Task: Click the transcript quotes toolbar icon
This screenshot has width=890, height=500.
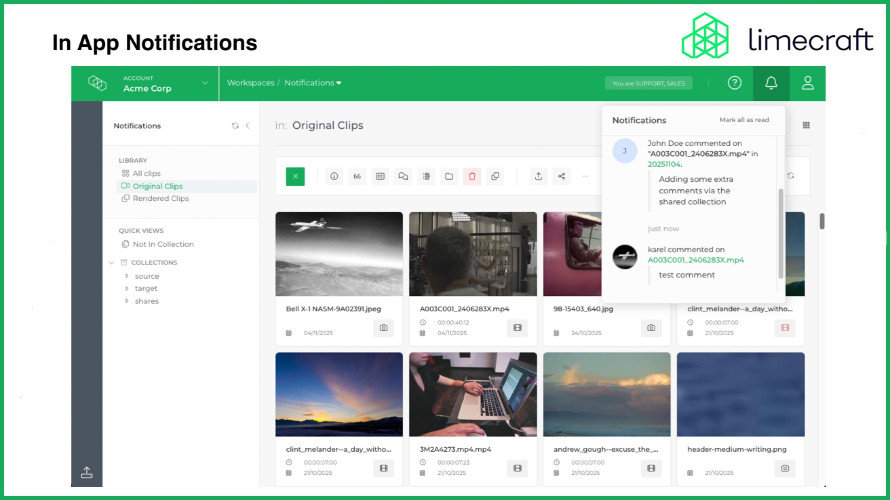Action: click(357, 177)
